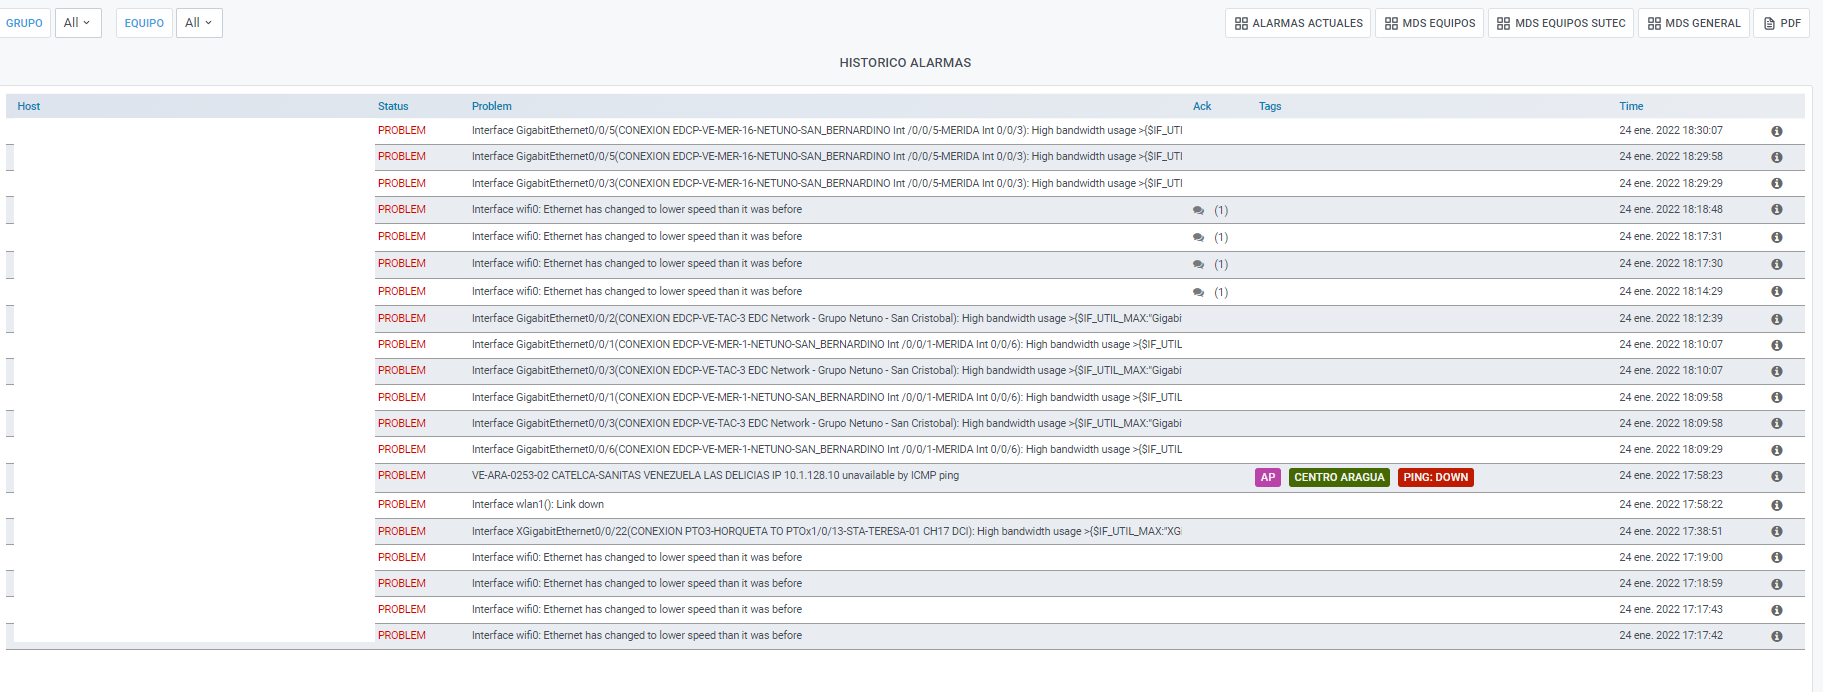Screen dimensions: 1823x692
Task: Click info icon for 18:30:07 alarm row
Action: coord(1776,131)
